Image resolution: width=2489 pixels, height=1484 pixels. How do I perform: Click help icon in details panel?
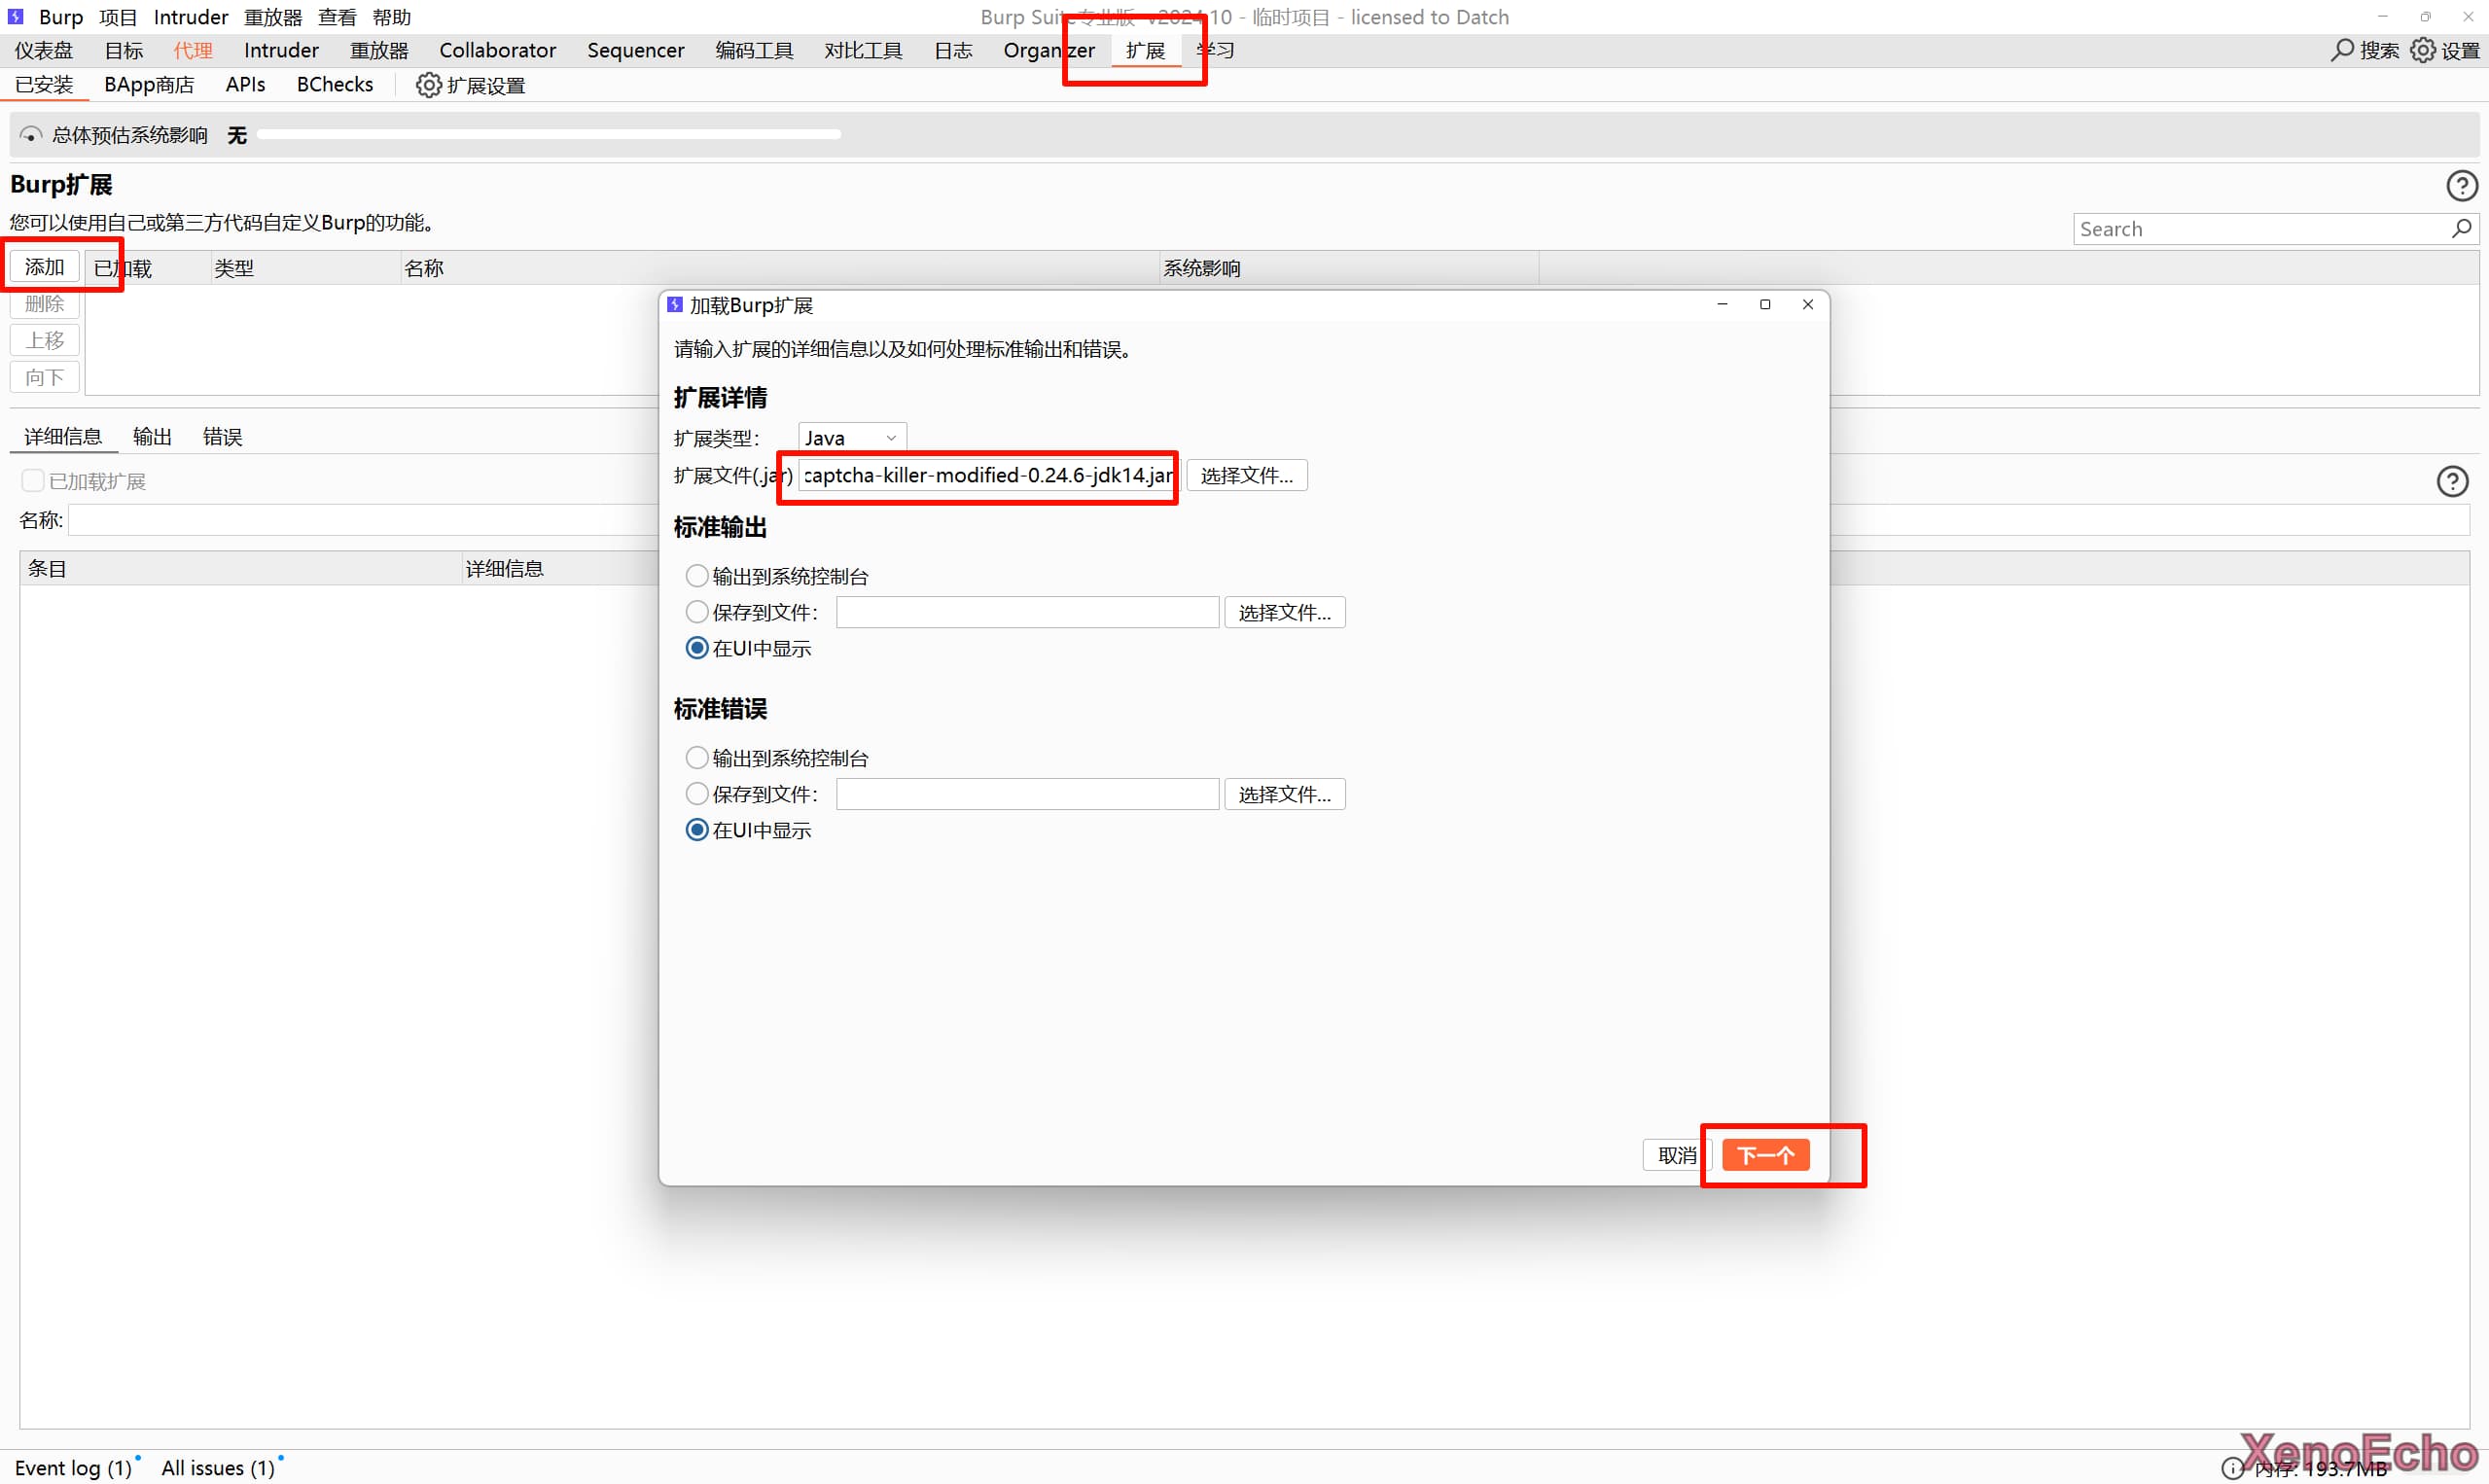pyautogui.click(x=2451, y=482)
